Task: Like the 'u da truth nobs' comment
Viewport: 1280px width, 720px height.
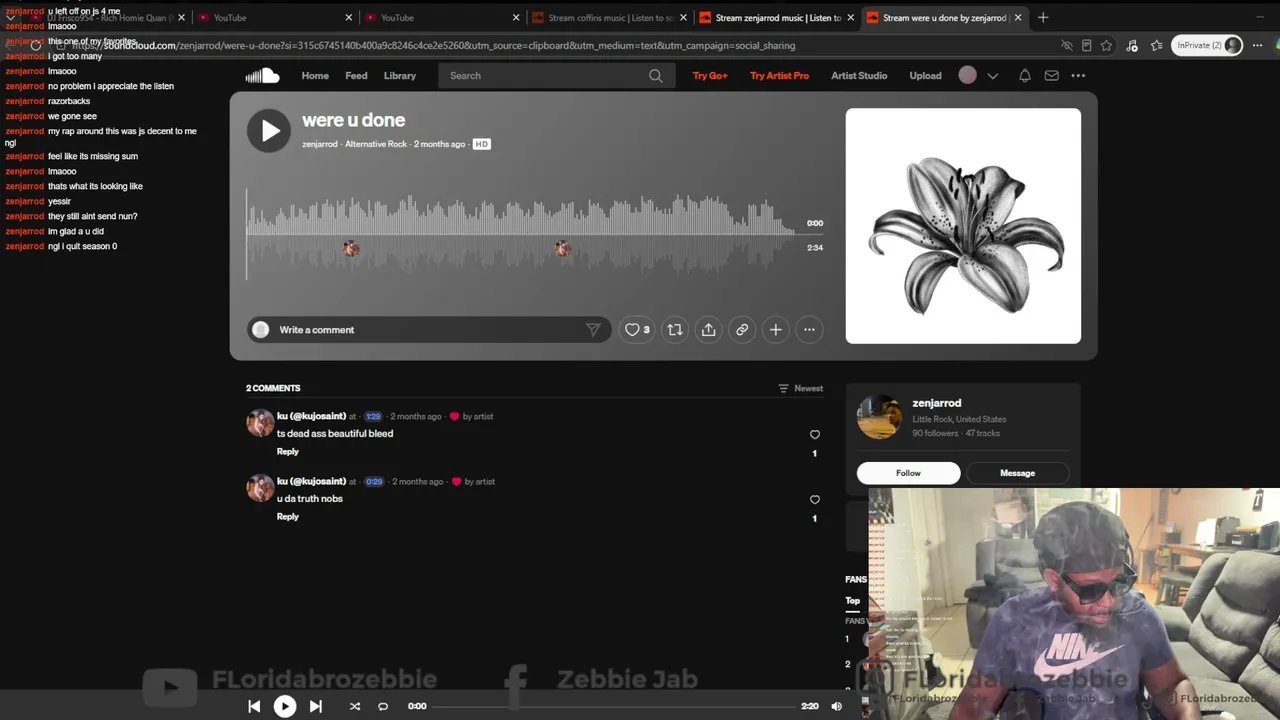Action: click(814, 500)
